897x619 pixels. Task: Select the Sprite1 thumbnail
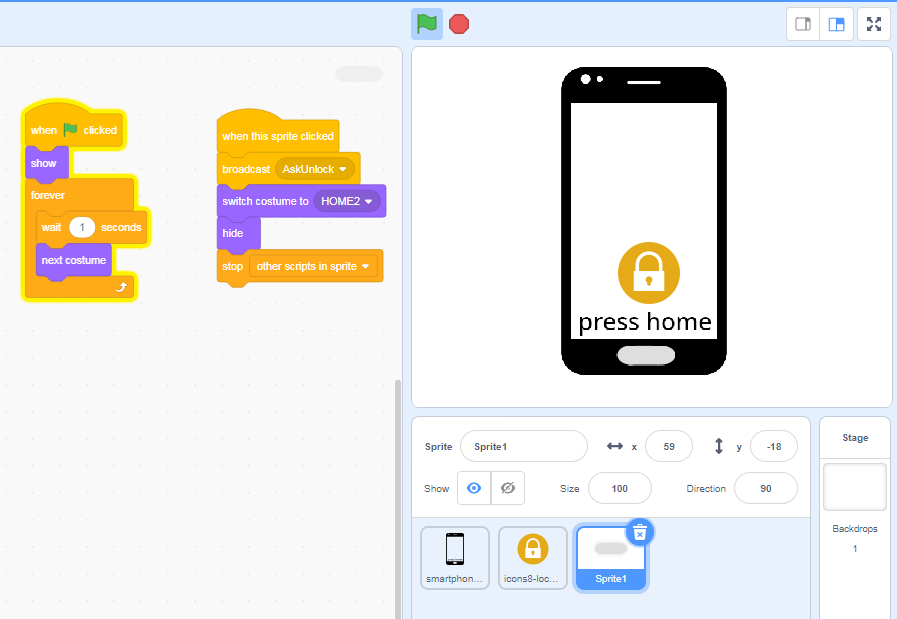[x=610, y=558]
